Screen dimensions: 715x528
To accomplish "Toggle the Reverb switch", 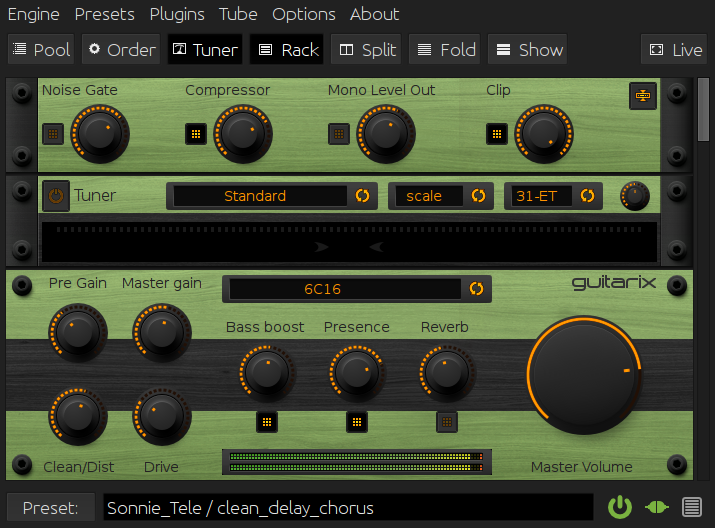I will [447, 422].
